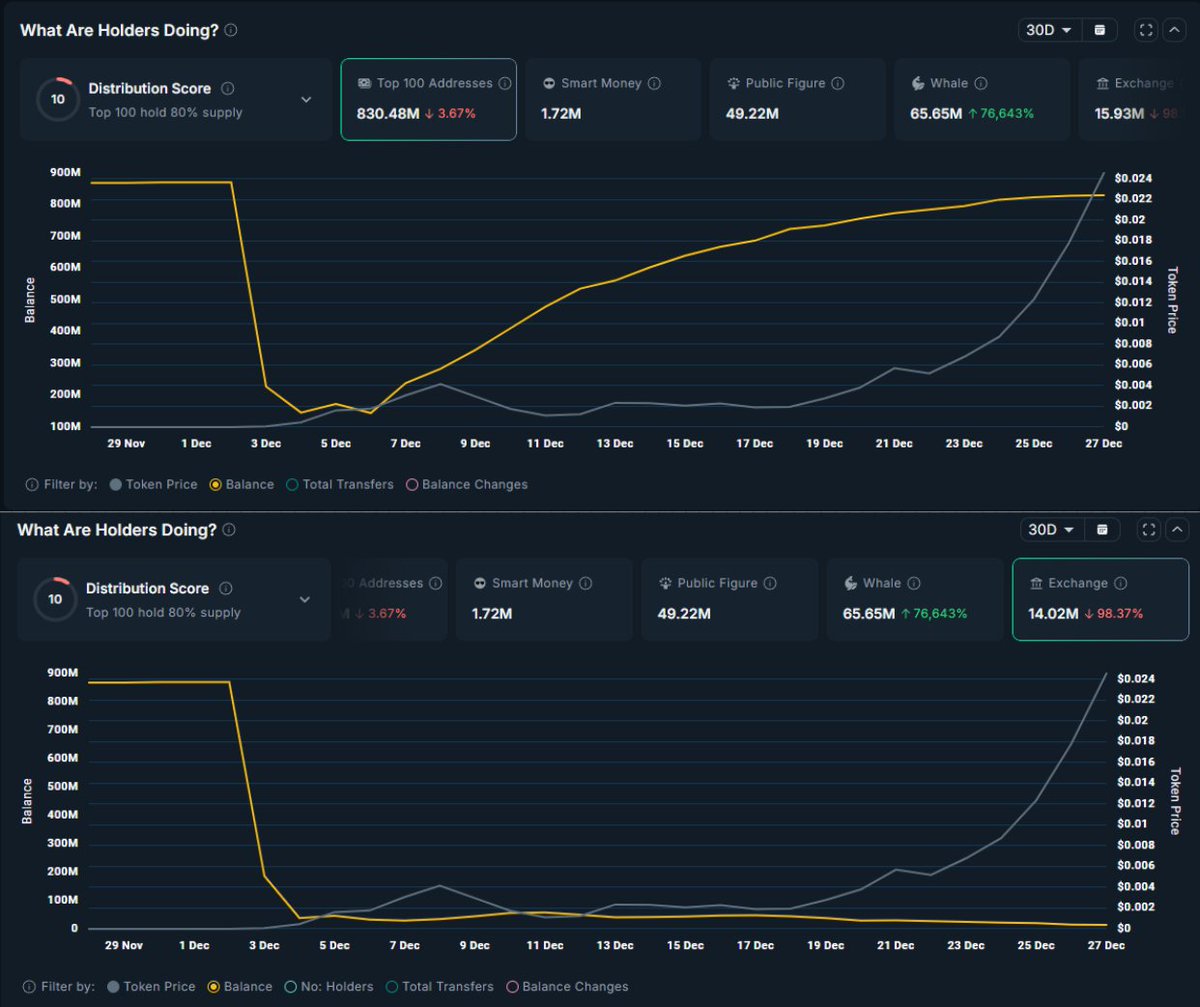Click yellow Balance legend dot in upper chart
This screenshot has width=1200, height=1007.
point(215,484)
